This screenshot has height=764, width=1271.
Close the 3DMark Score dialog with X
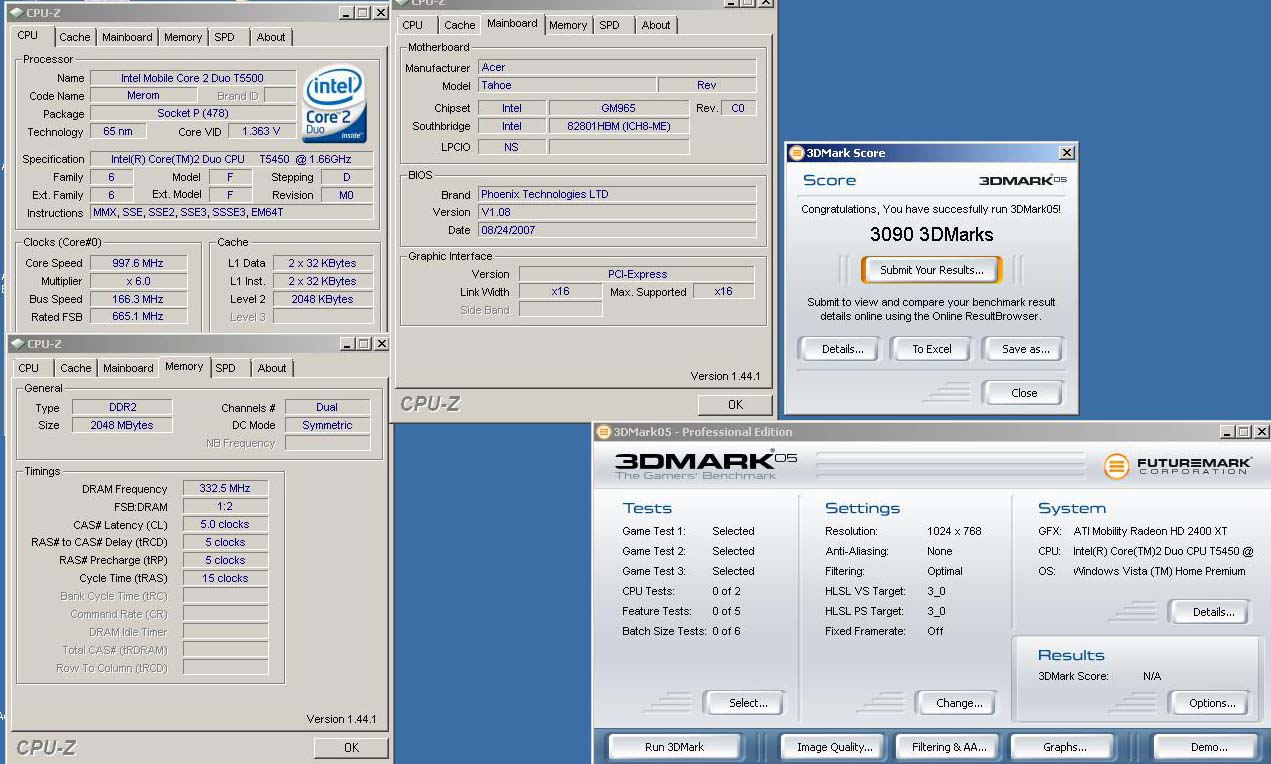(x=1067, y=153)
